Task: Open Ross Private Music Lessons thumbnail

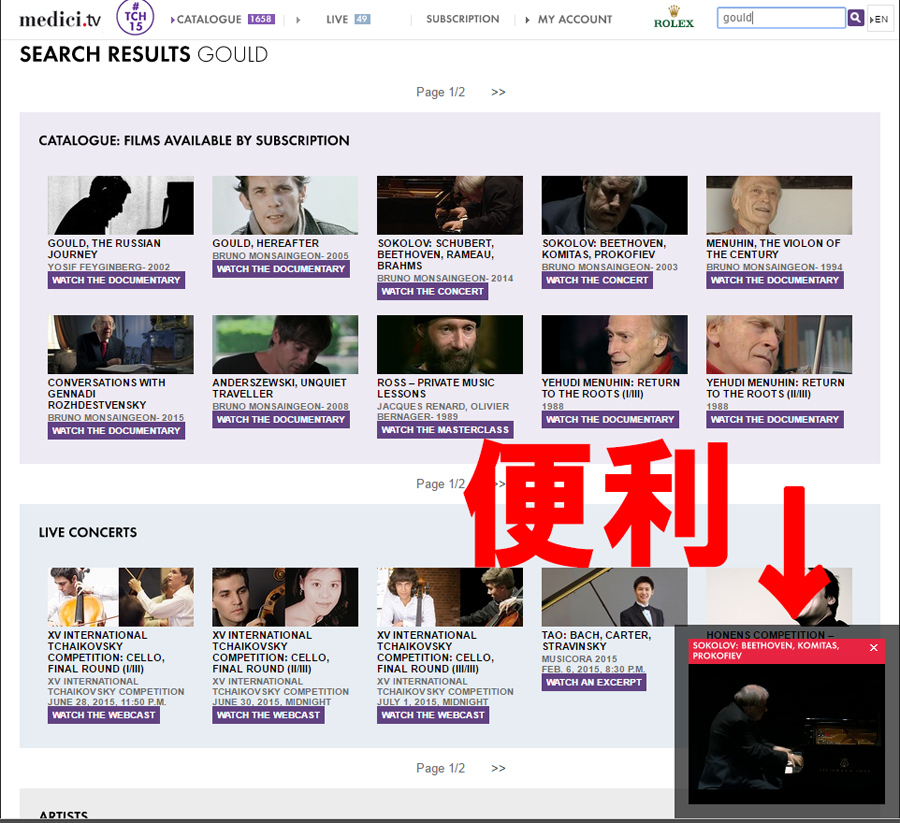Action: (x=450, y=344)
